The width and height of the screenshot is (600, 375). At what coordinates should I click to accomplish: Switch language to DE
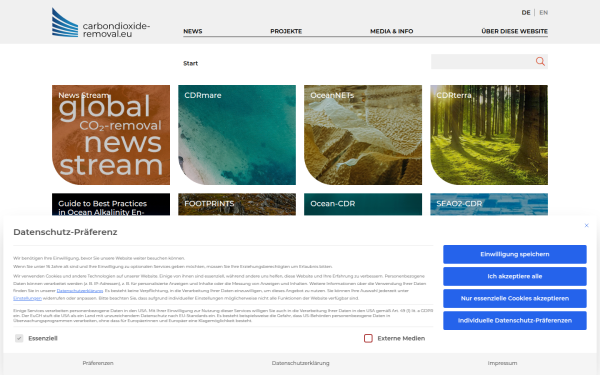pos(526,13)
